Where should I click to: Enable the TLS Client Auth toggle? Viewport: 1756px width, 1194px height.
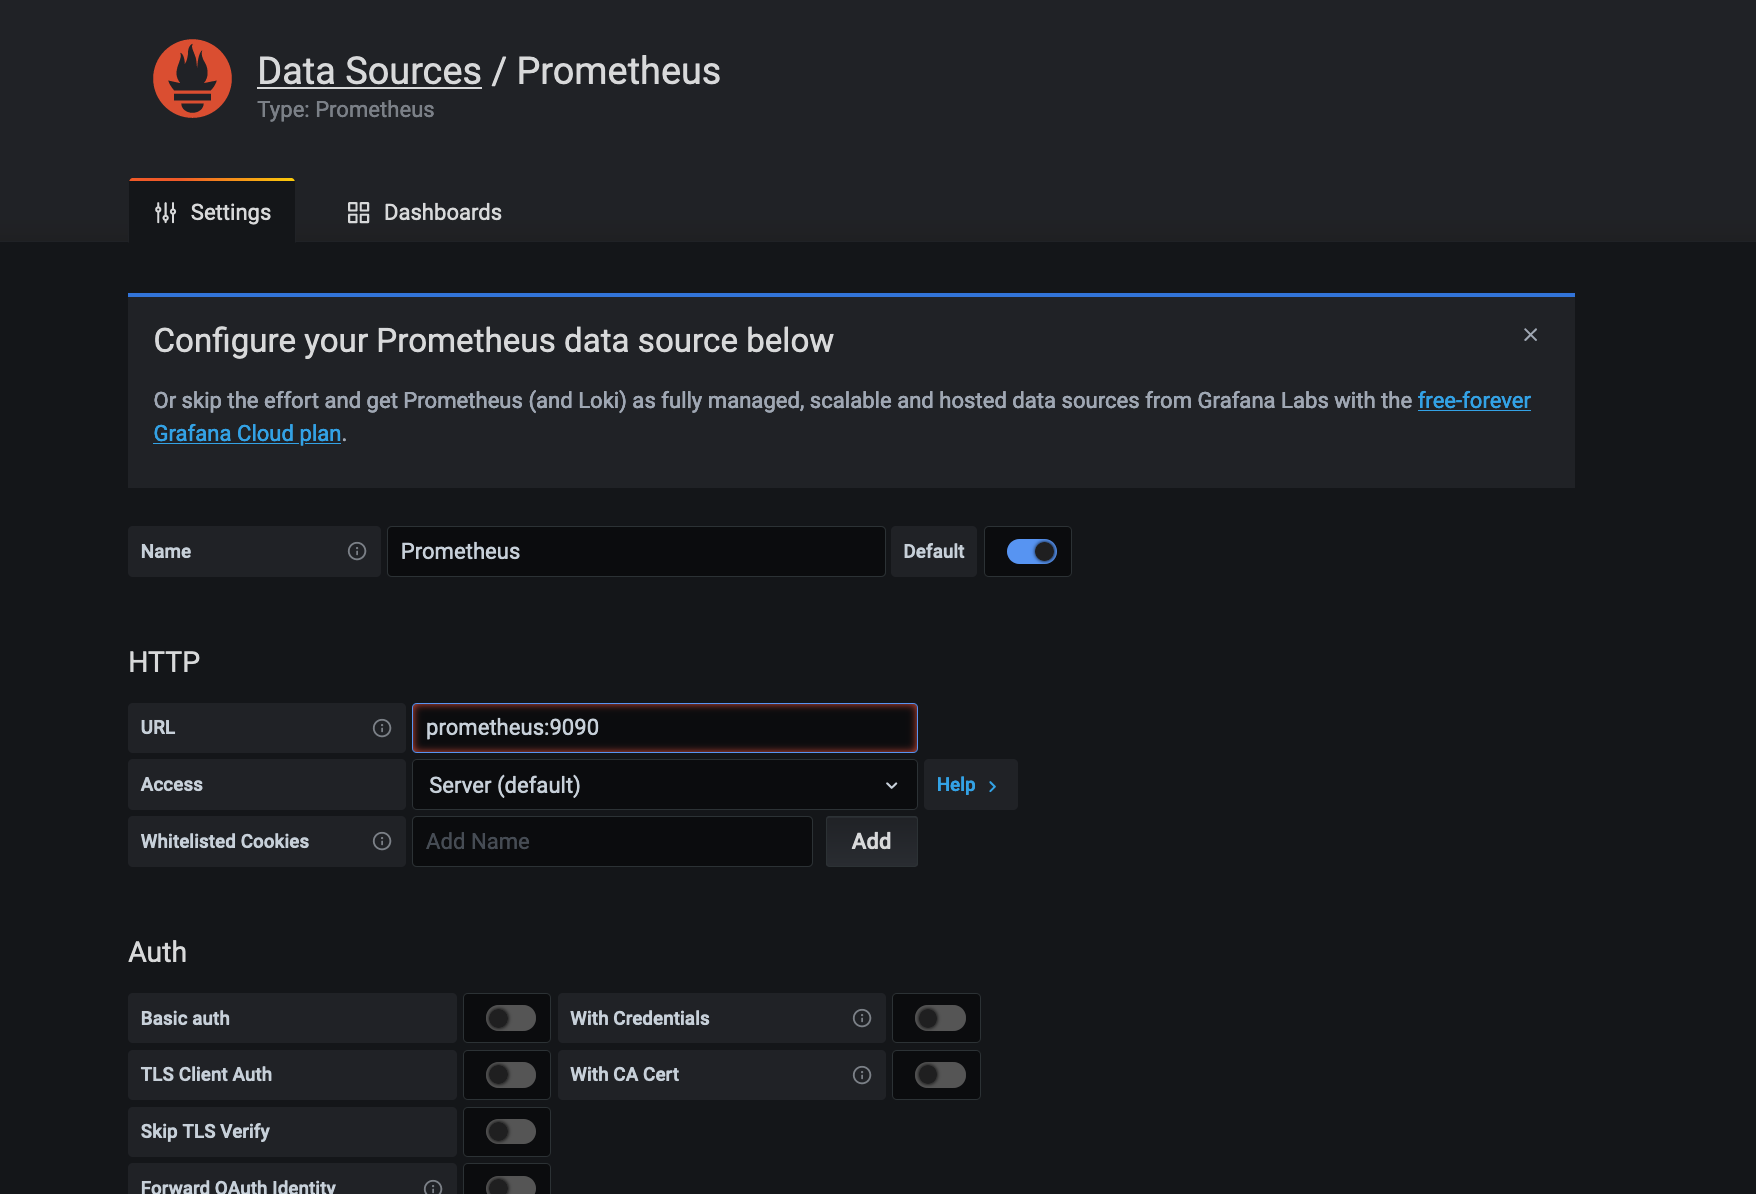(511, 1075)
